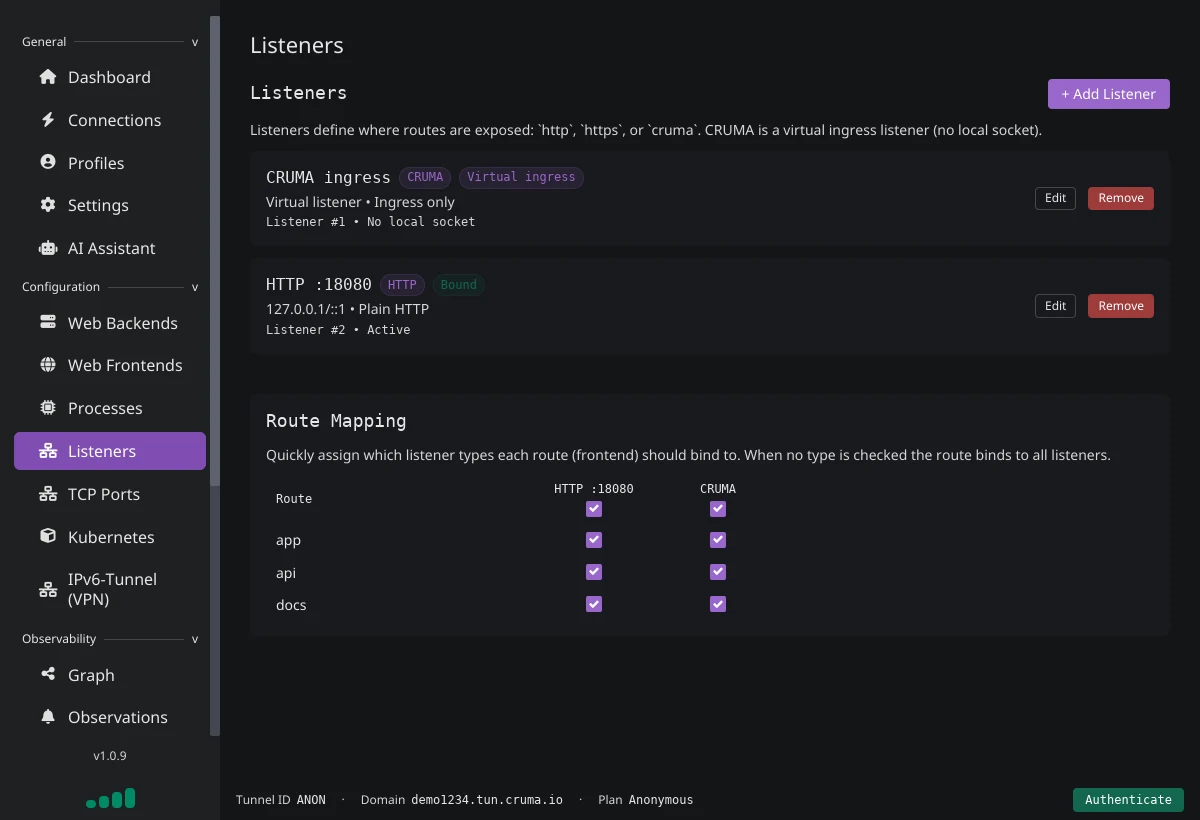Toggle CRUMA column header checkbox
The width and height of the screenshot is (1200, 820).
717,509
